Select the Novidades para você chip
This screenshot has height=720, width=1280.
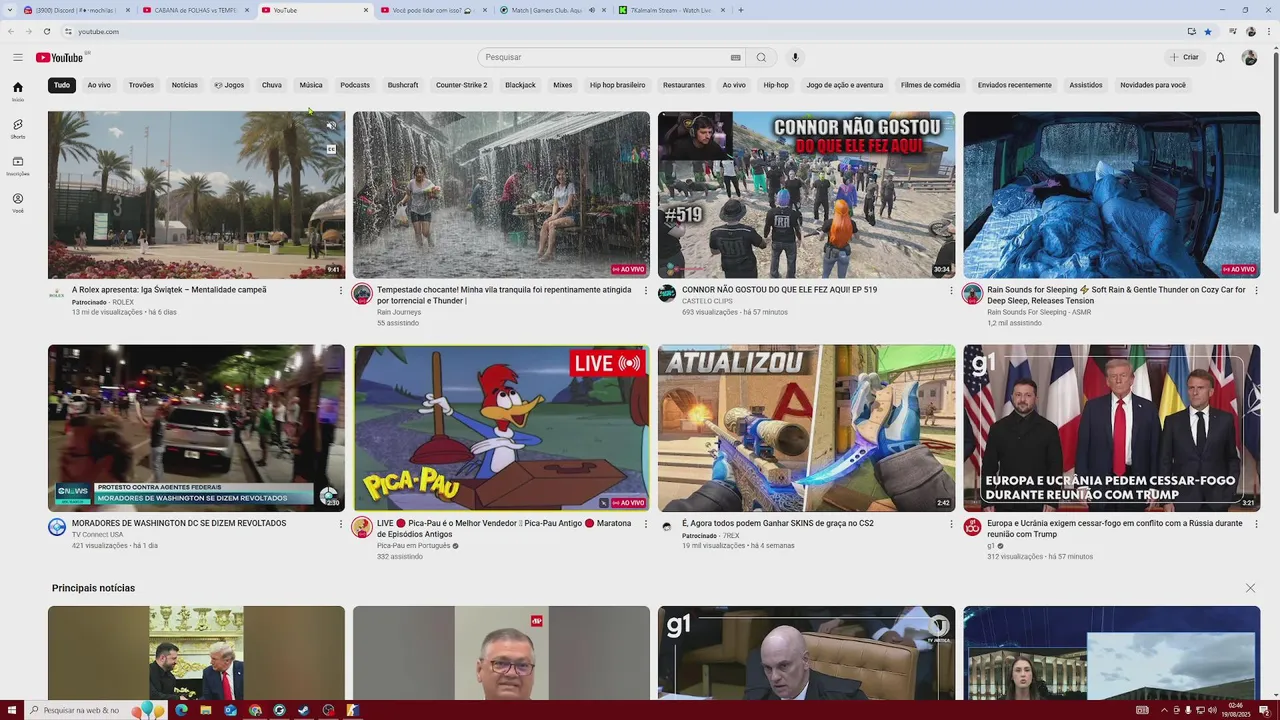click(1153, 85)
